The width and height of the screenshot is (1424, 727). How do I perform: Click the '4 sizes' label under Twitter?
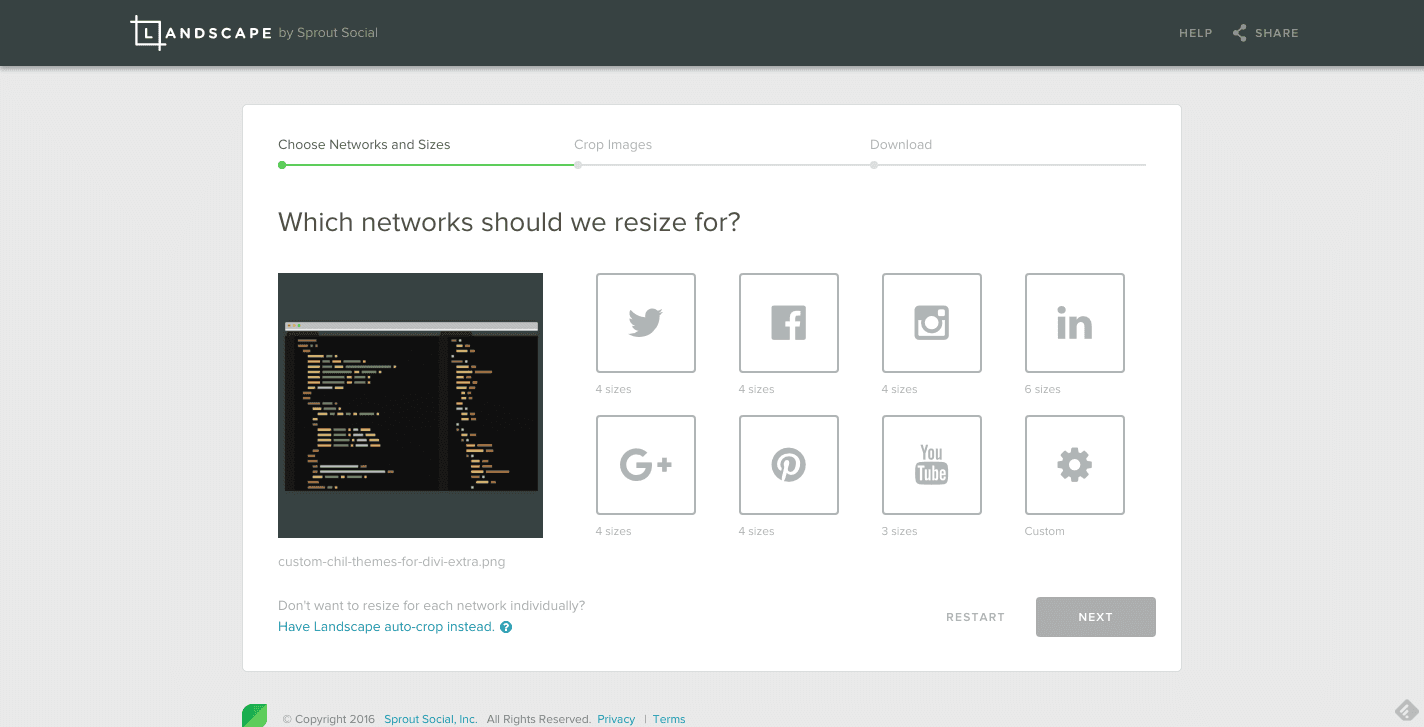[614, 389]
